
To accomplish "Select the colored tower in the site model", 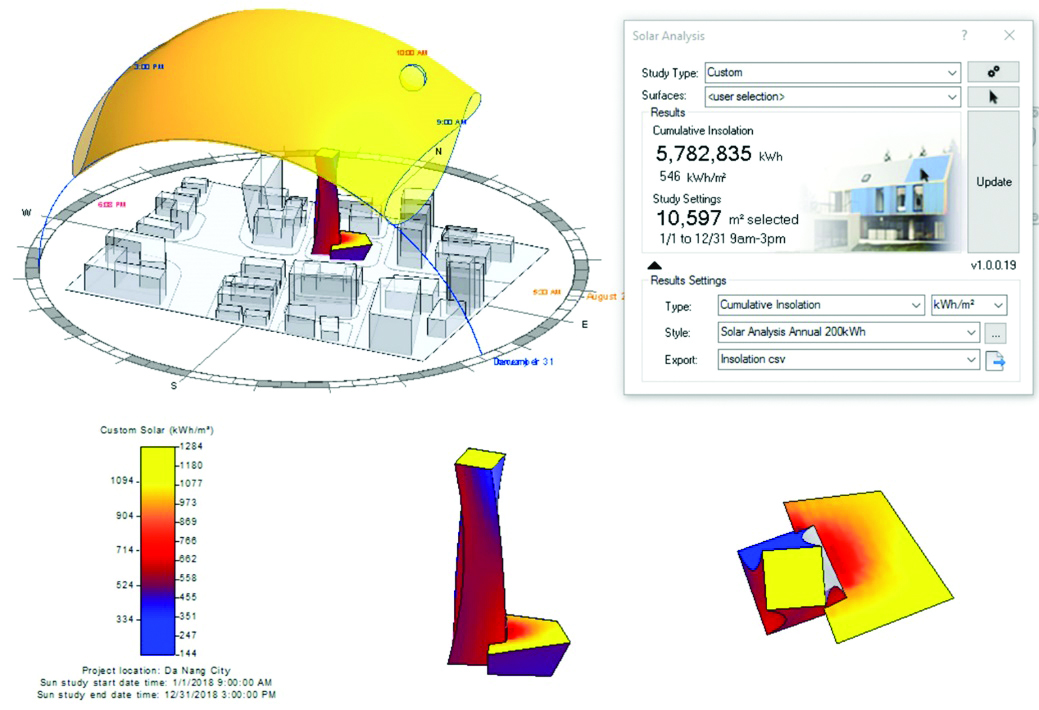I will tap(326, 200).
